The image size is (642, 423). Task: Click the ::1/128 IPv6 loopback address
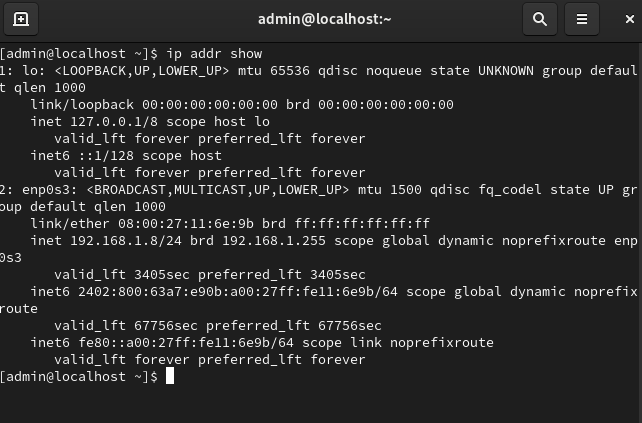click(x=106, y=156)
